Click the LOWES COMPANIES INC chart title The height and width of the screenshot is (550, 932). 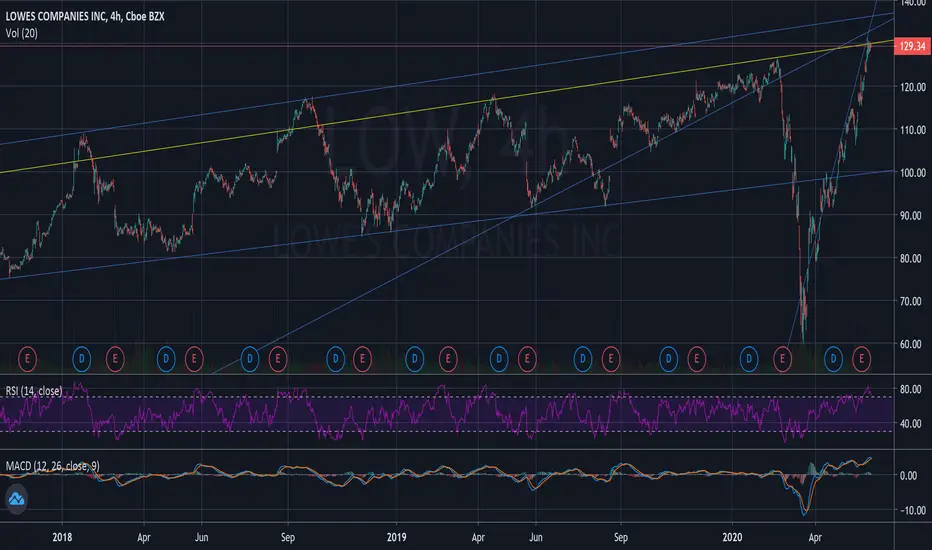[x=85, y=17]
